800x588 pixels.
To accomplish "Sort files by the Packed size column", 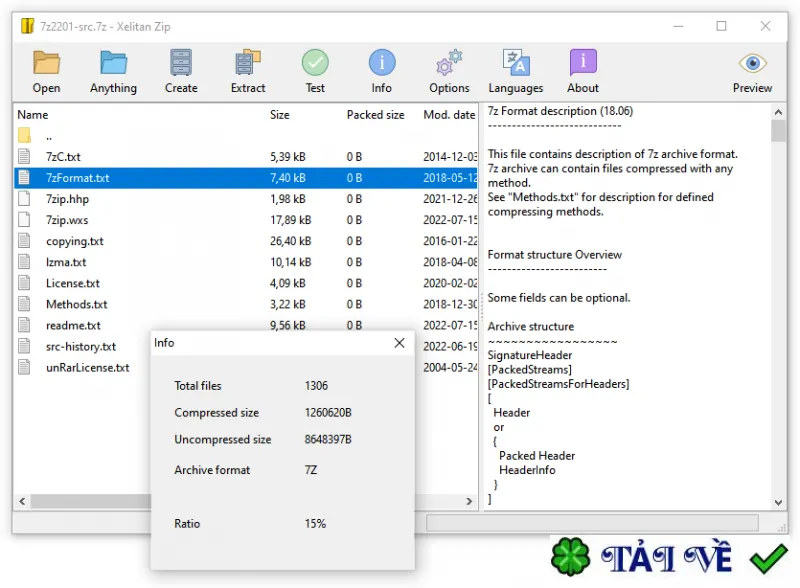I will tap(376, 115).
